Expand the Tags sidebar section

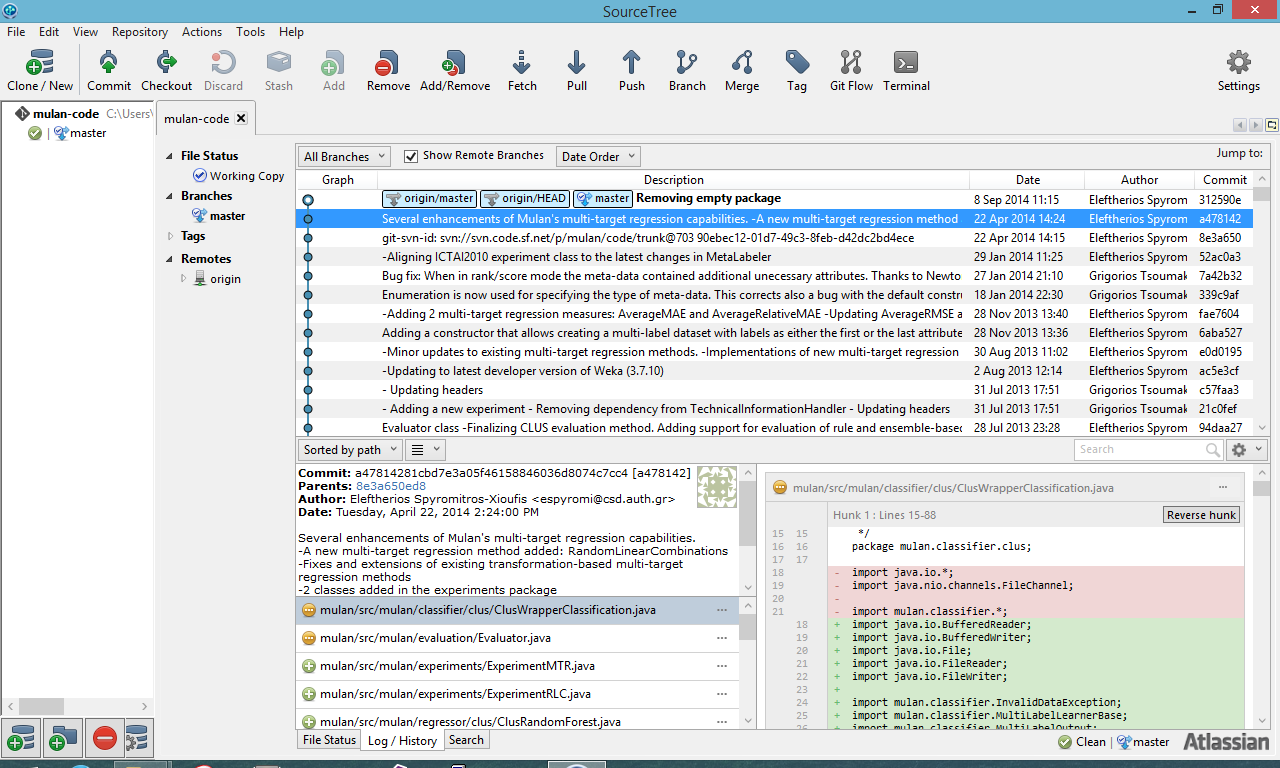(x=170, y=237)
